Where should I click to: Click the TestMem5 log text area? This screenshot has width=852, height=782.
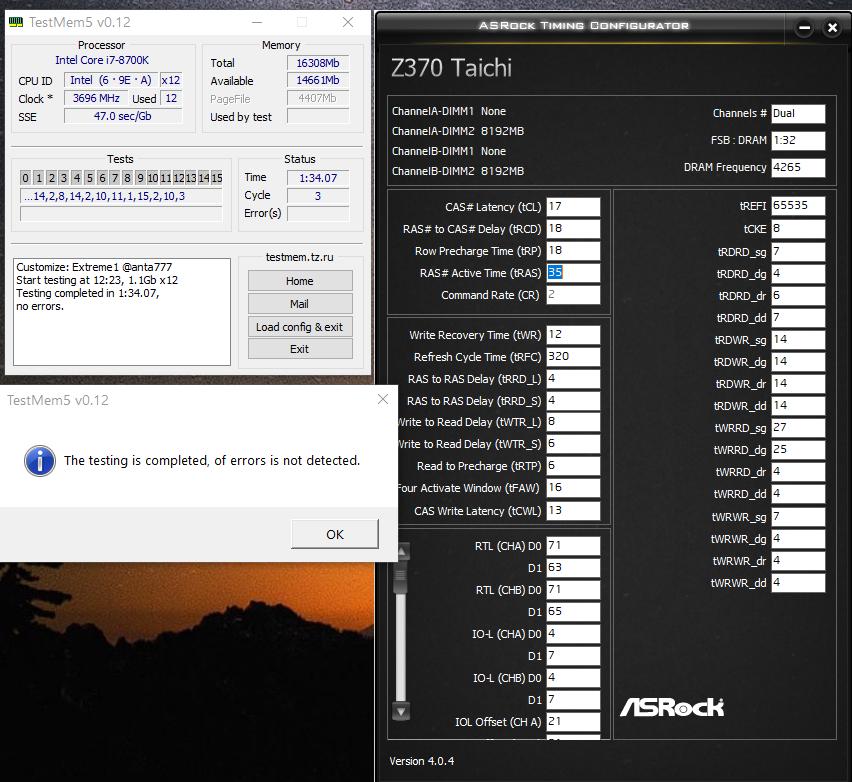click(122, 312)
